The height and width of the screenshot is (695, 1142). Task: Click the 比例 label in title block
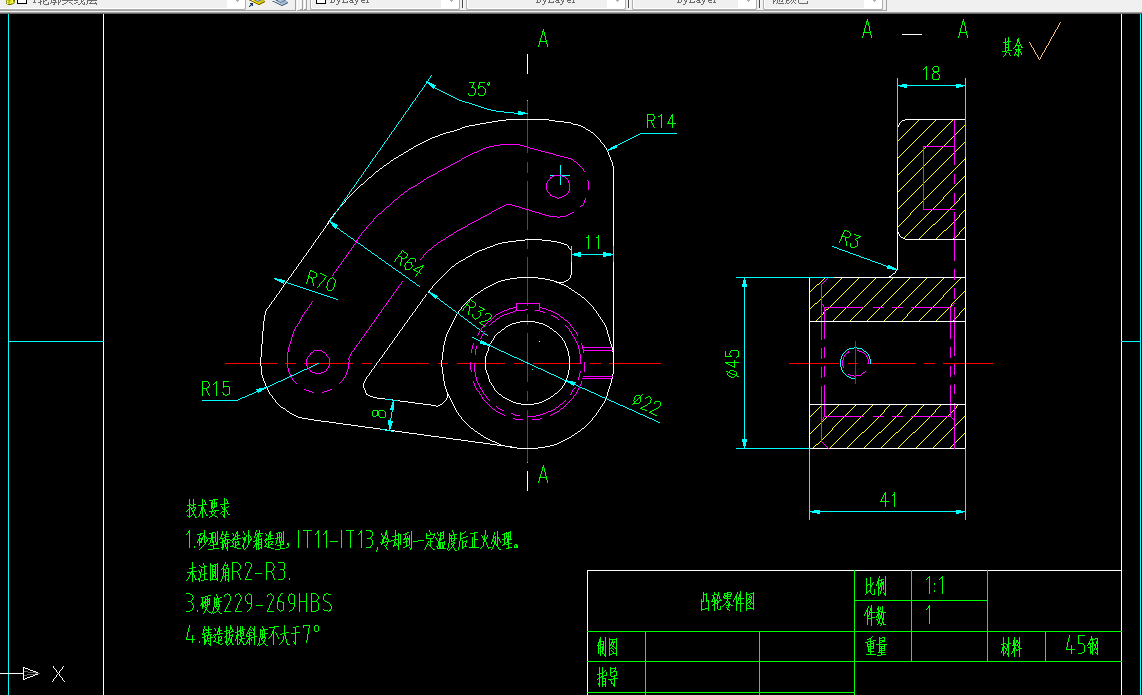(875, 586)
